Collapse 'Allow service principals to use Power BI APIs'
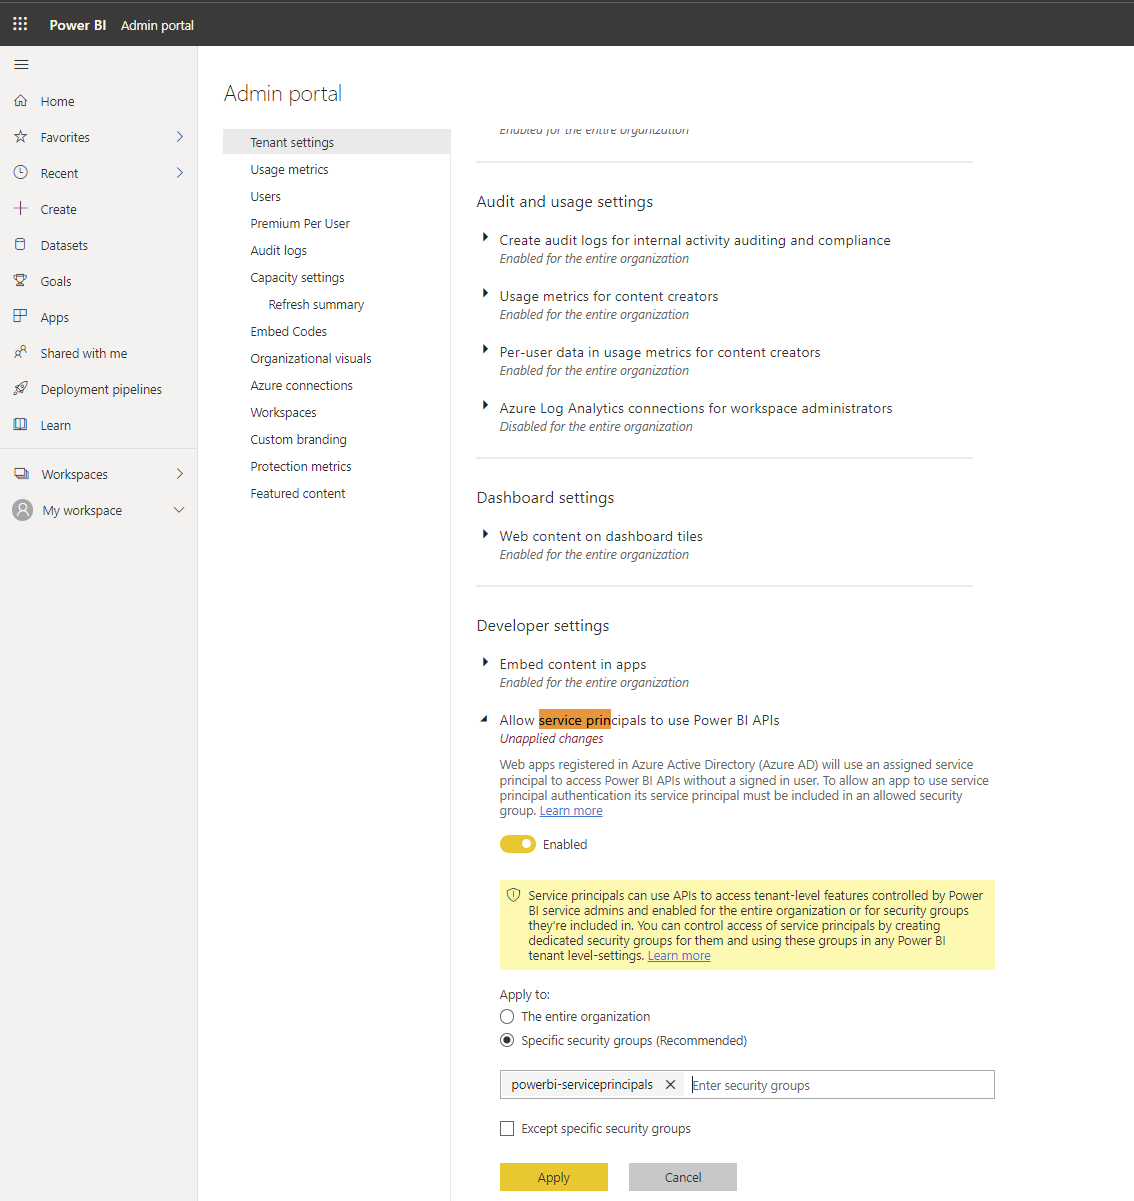This screenshot has height=1201, width=1134. click(485, 719)
